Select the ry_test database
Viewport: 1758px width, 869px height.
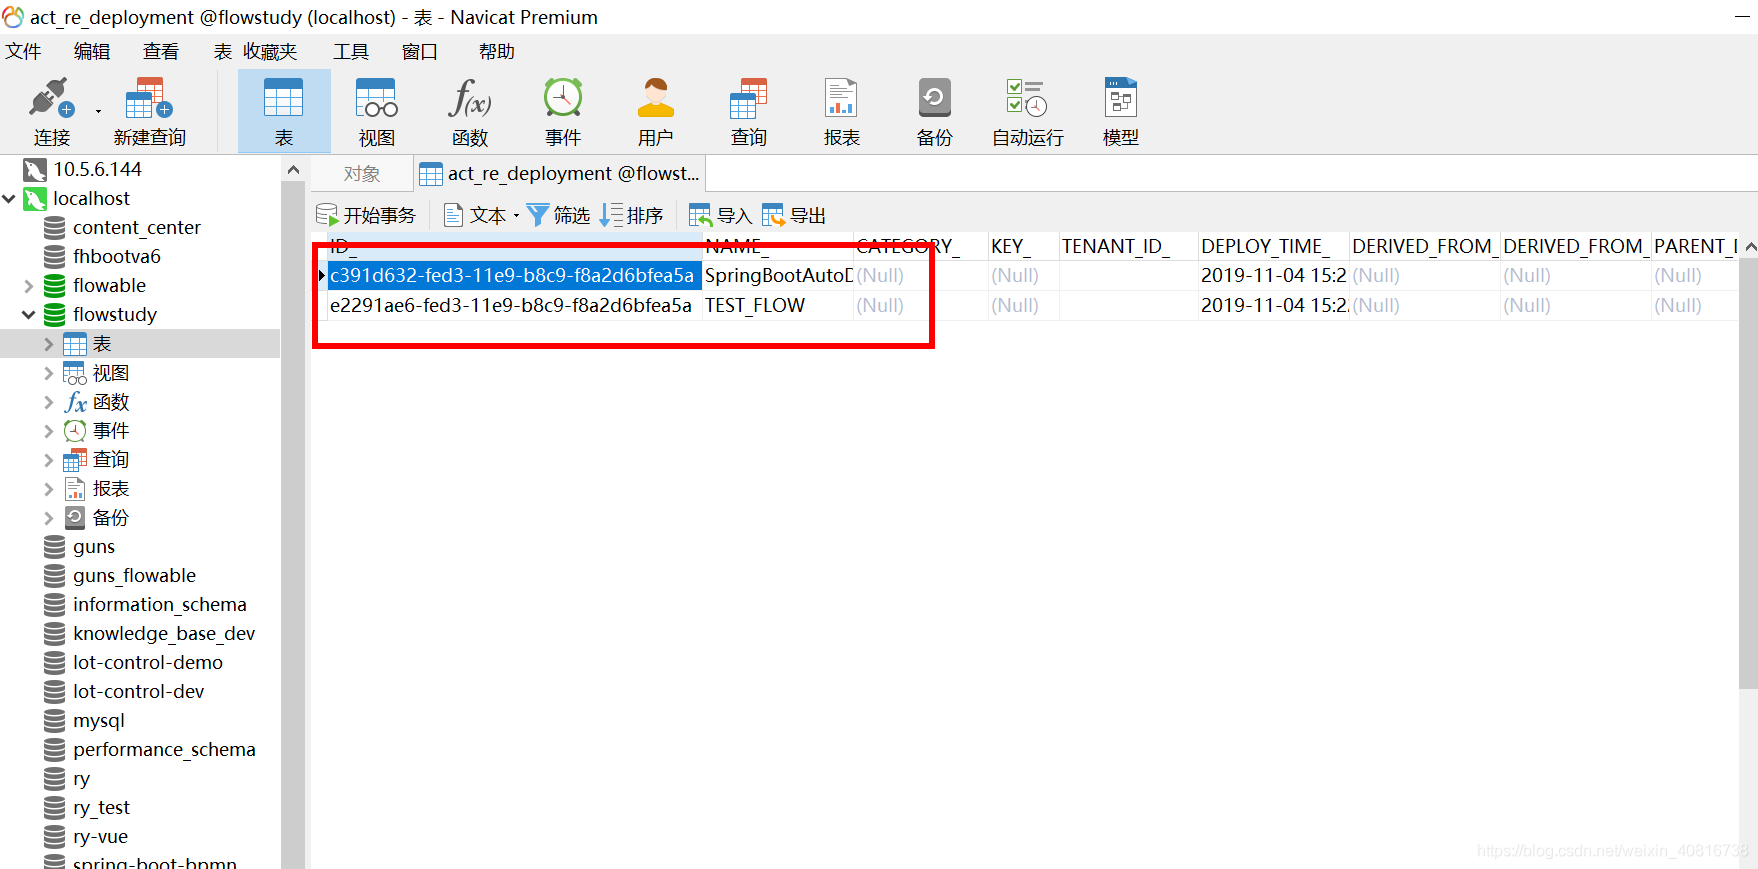click(101, 808)
